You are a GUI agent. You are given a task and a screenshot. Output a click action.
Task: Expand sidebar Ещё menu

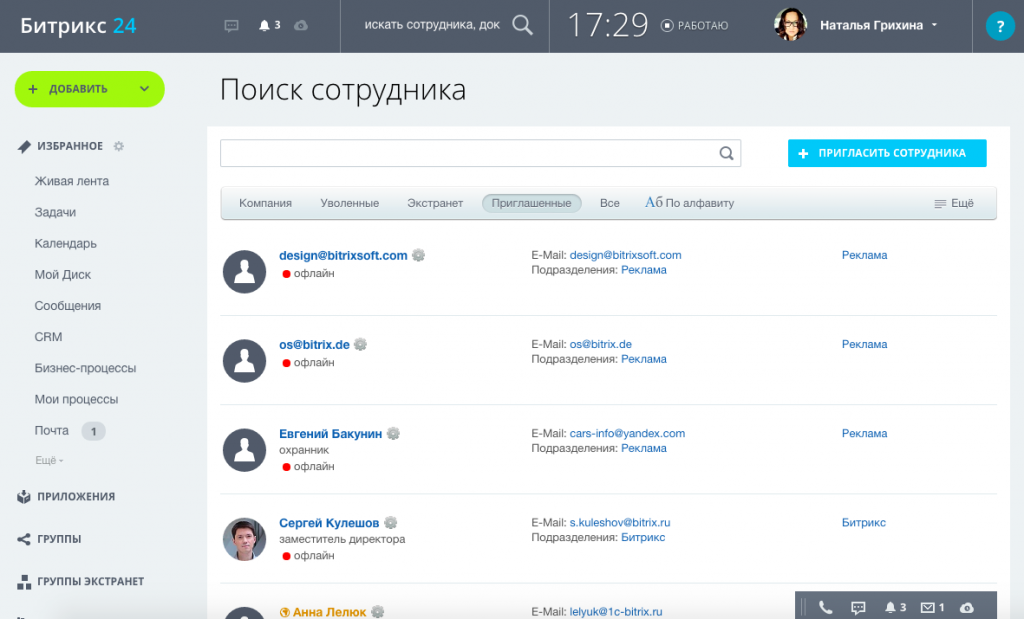click(49, 460)
